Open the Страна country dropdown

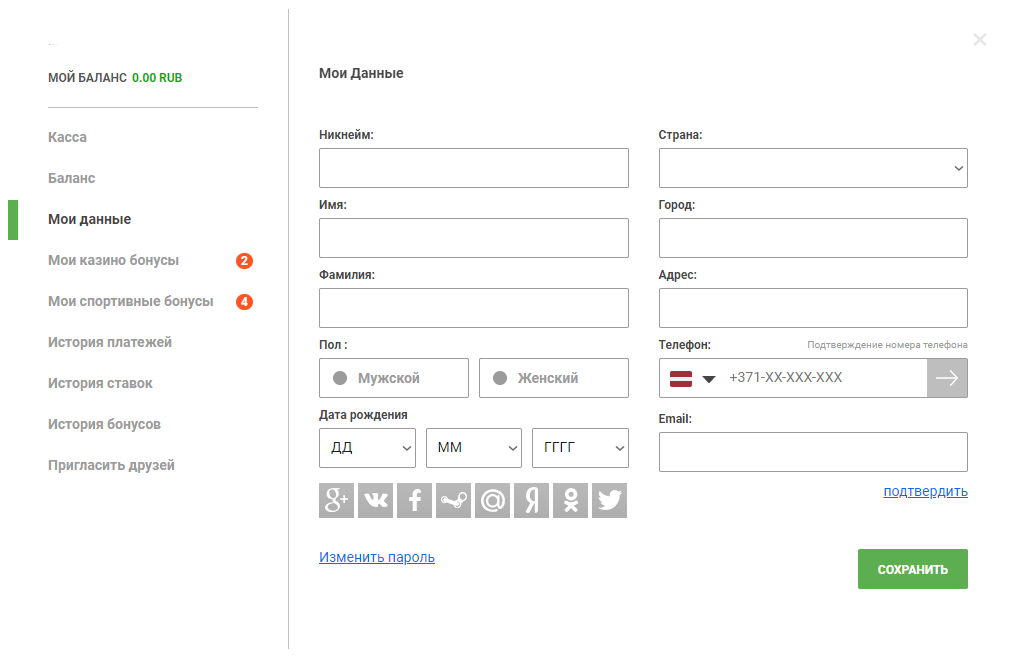[812, 168]
